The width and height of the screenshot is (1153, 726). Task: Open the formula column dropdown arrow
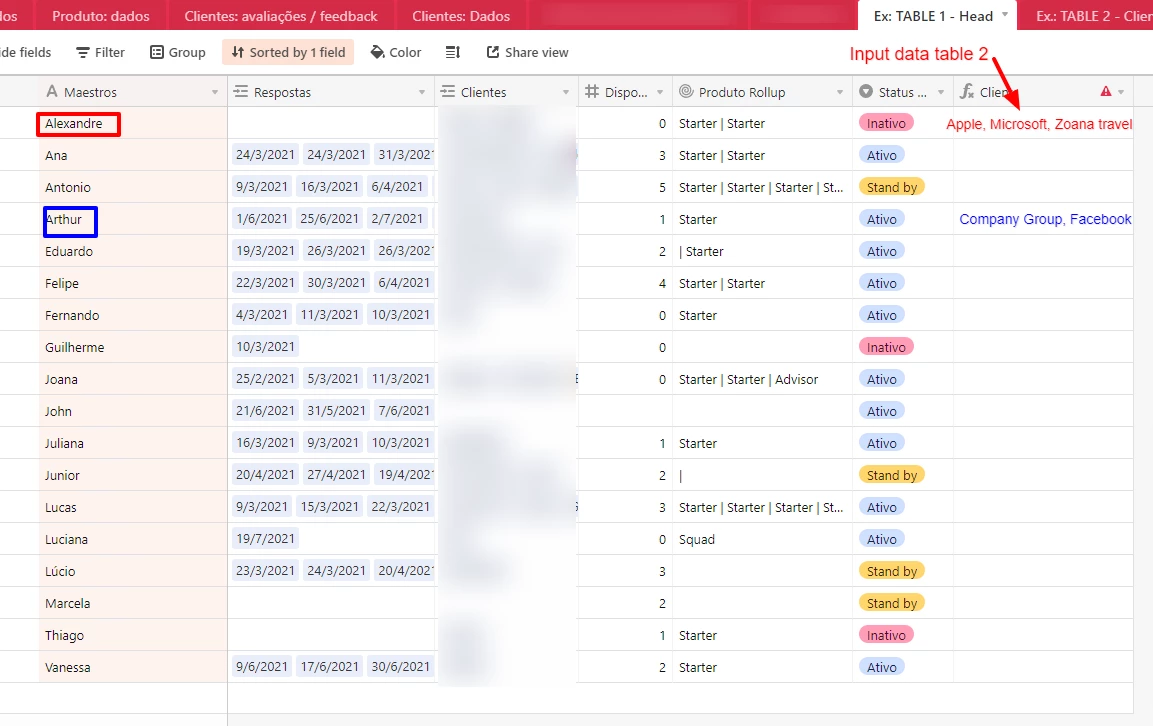coord(1121,92)
